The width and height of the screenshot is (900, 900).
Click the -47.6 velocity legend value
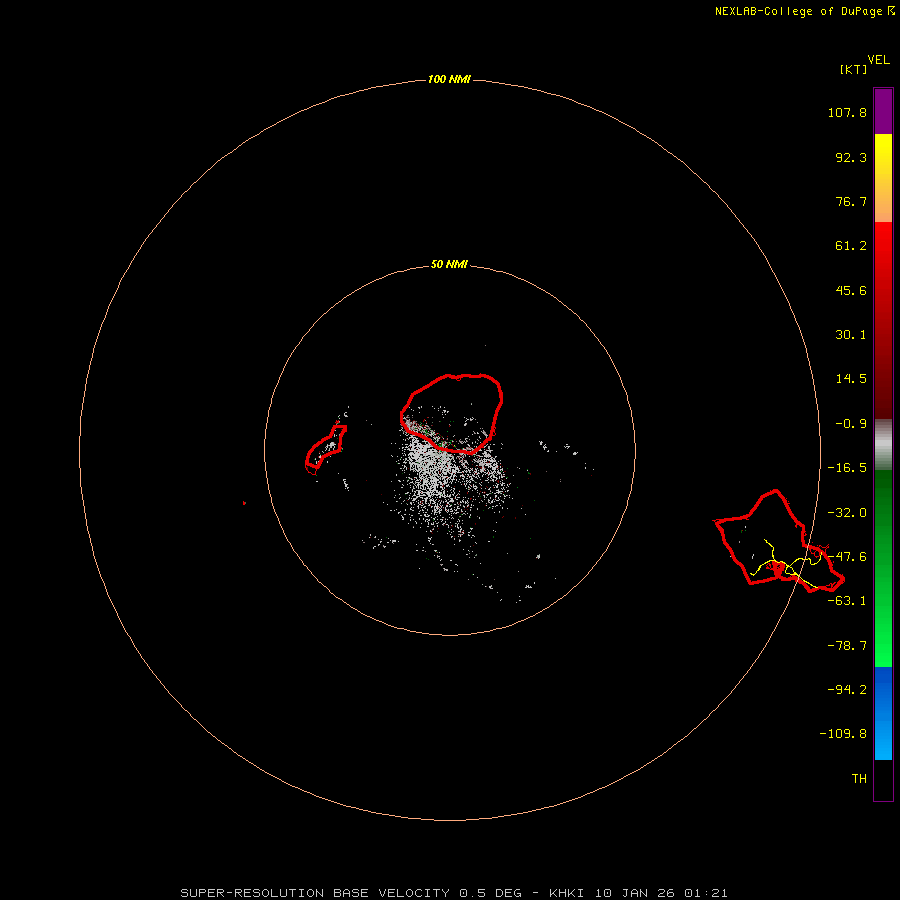pos(847,557)
